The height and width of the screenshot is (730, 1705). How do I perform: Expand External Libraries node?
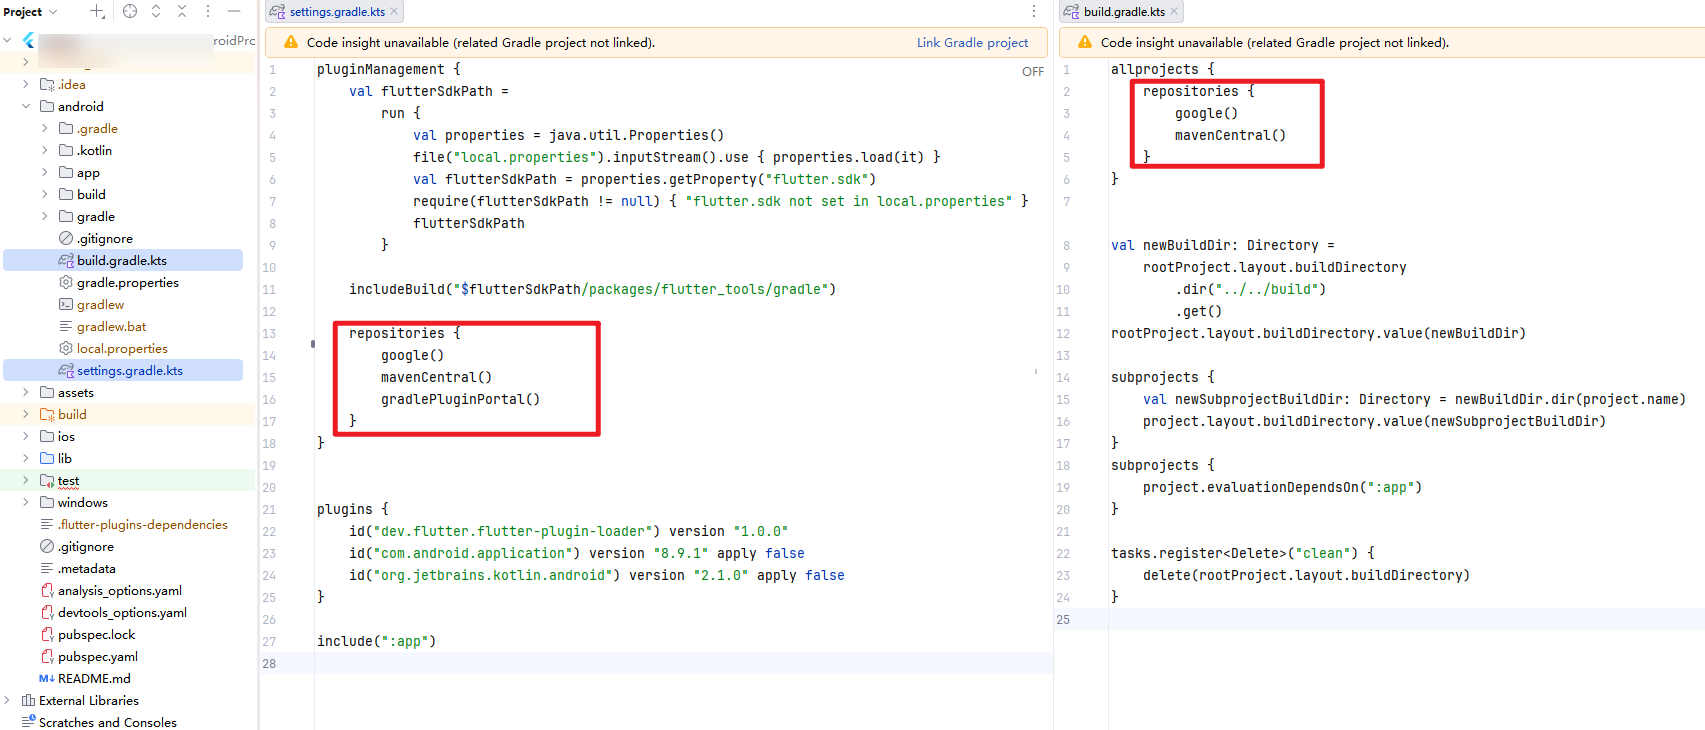[x=7, y=700]
